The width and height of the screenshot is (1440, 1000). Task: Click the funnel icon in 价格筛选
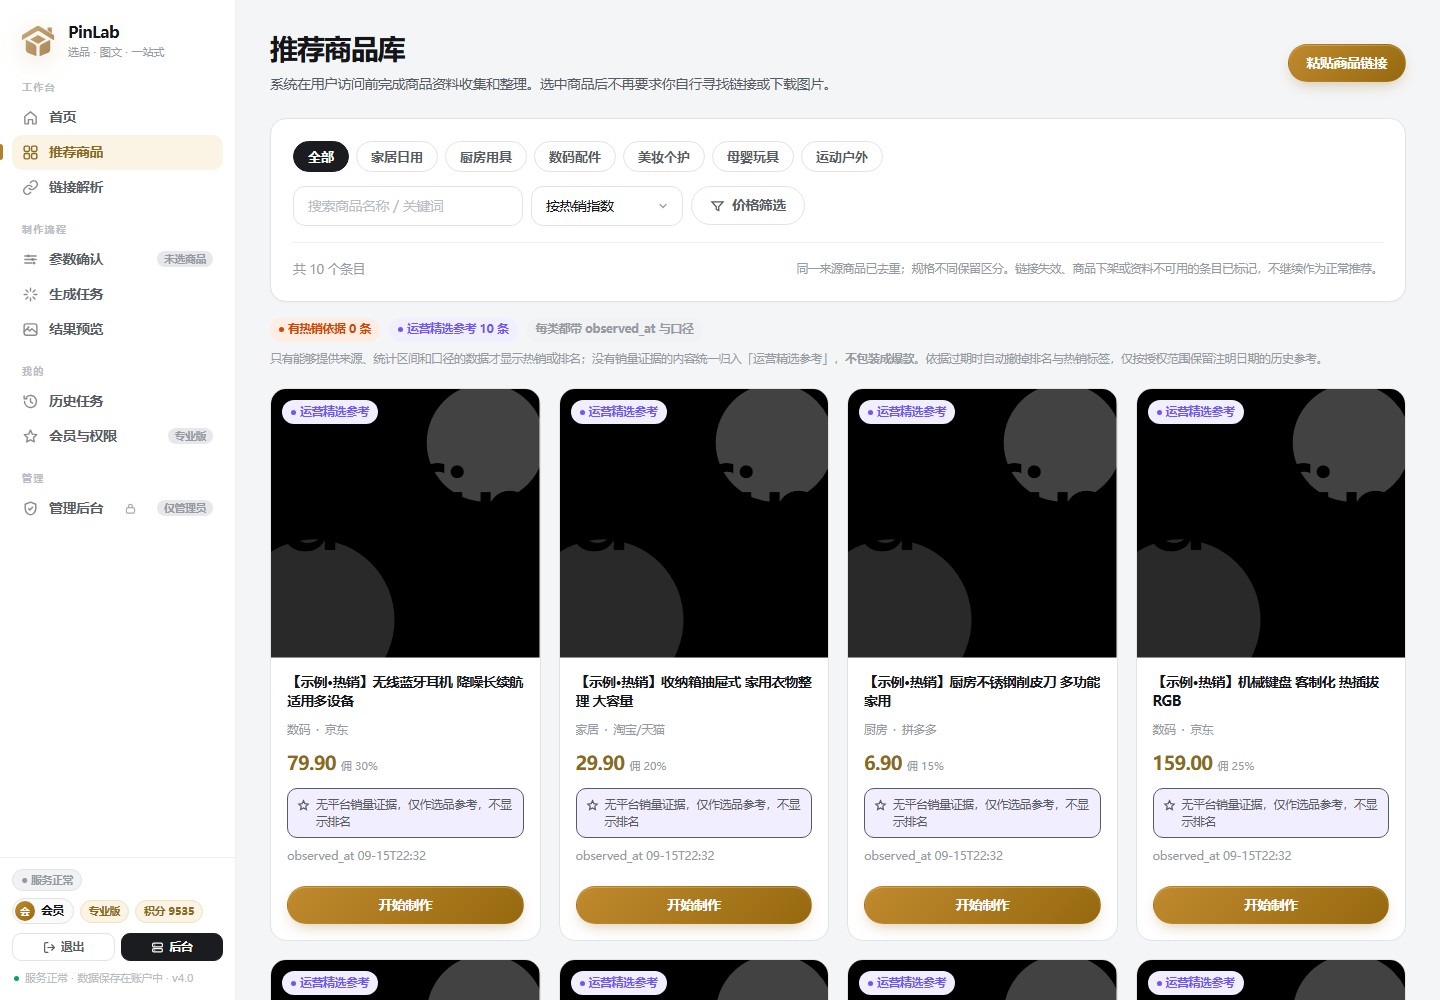pyautogui.click(x=717, y=206)
